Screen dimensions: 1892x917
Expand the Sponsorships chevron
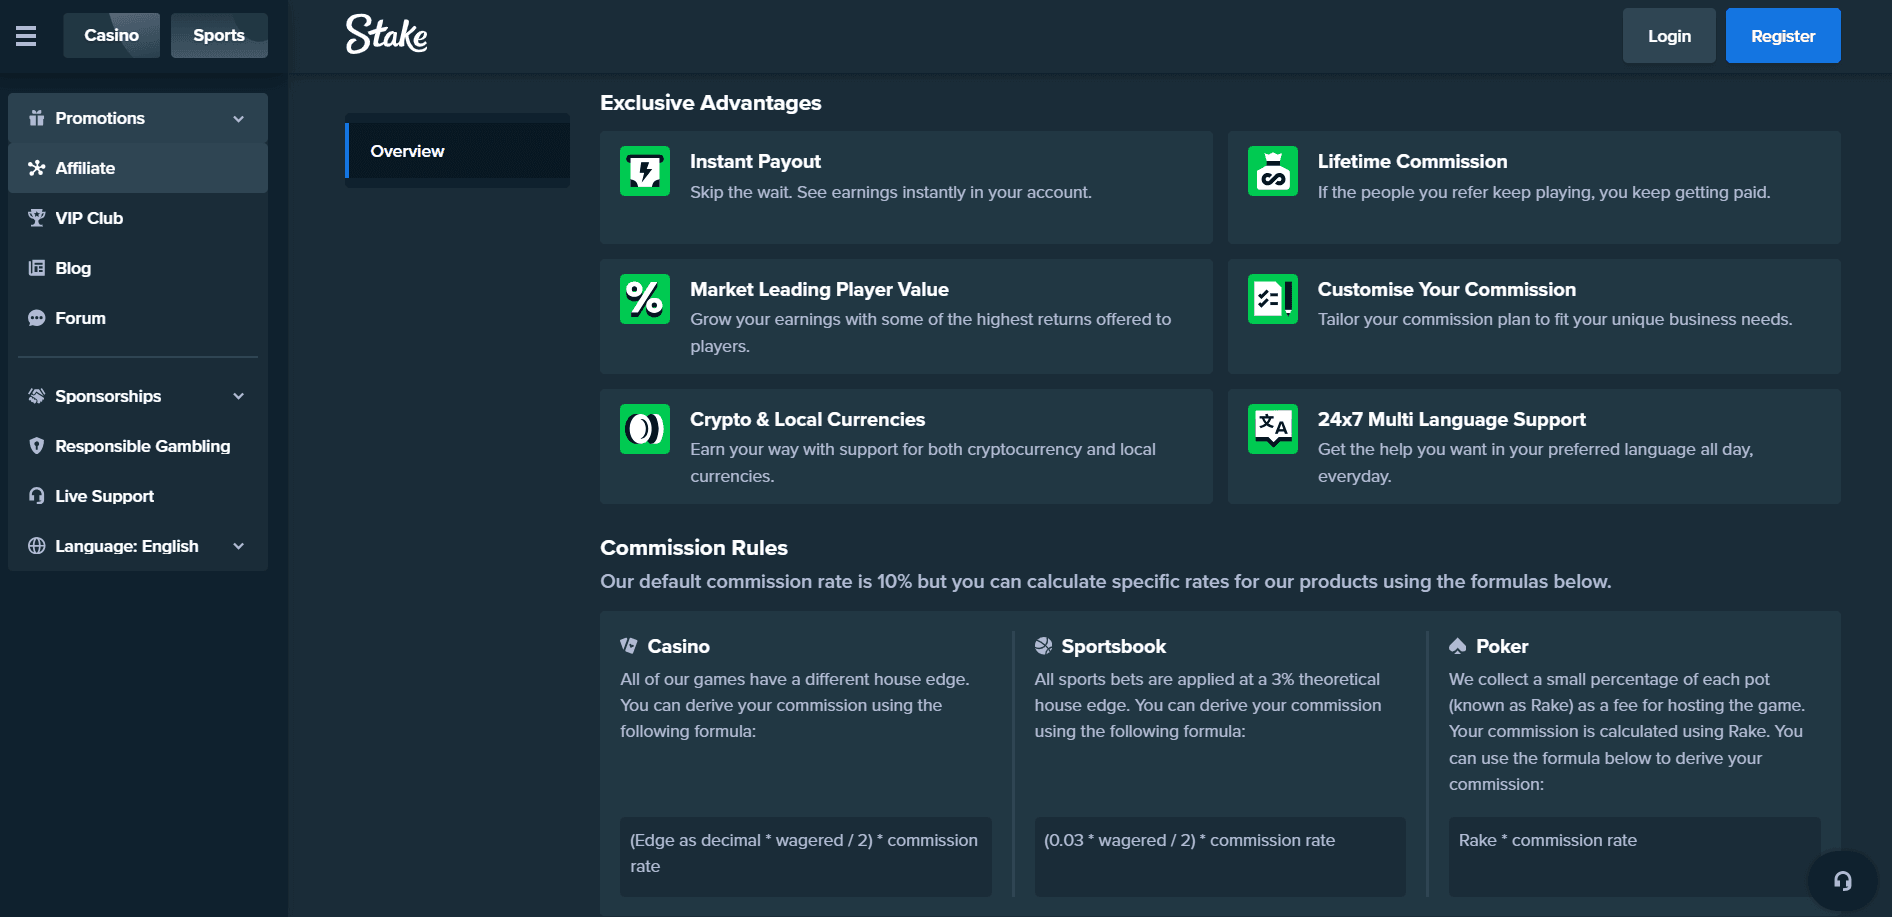(x=239, y=396)
